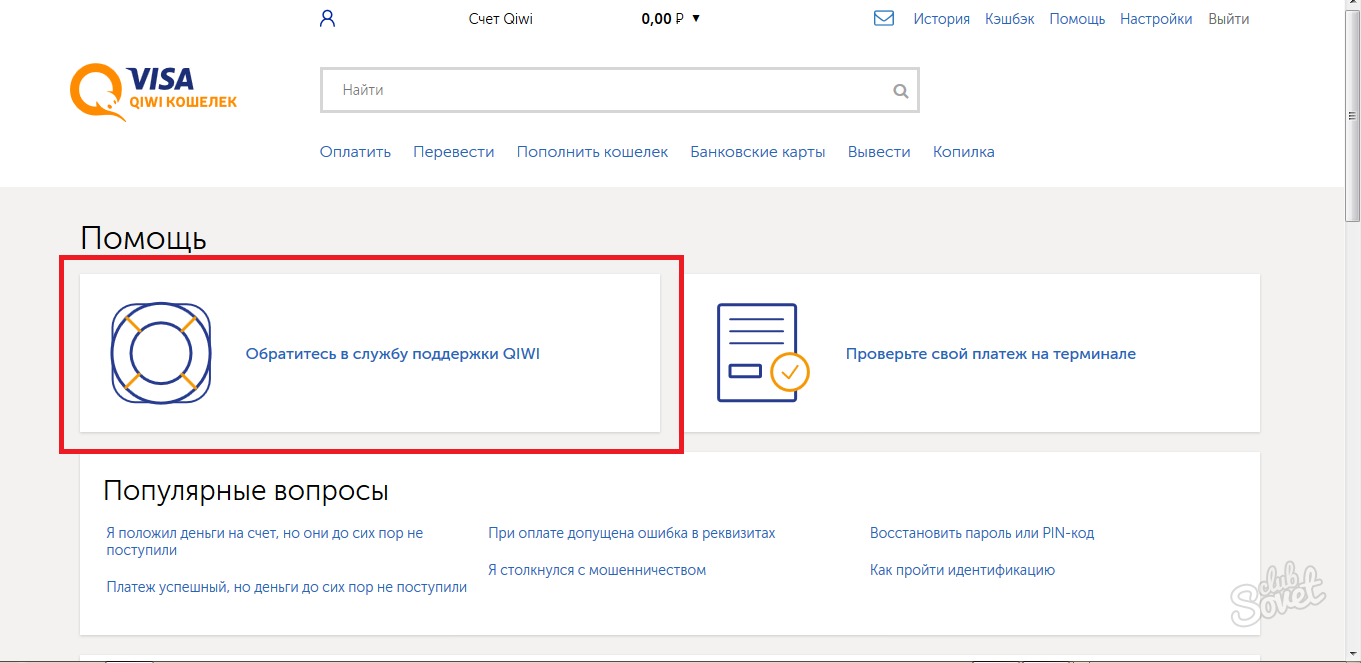Open 'При оплате допущена ошибка в реквизитах'

tap(632, 534)
